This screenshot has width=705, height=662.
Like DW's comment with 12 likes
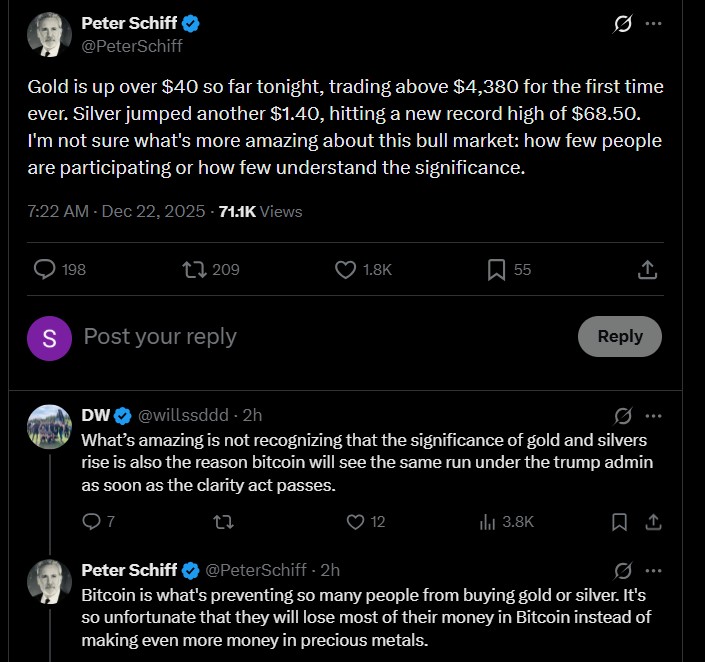[x=354, y=521]
